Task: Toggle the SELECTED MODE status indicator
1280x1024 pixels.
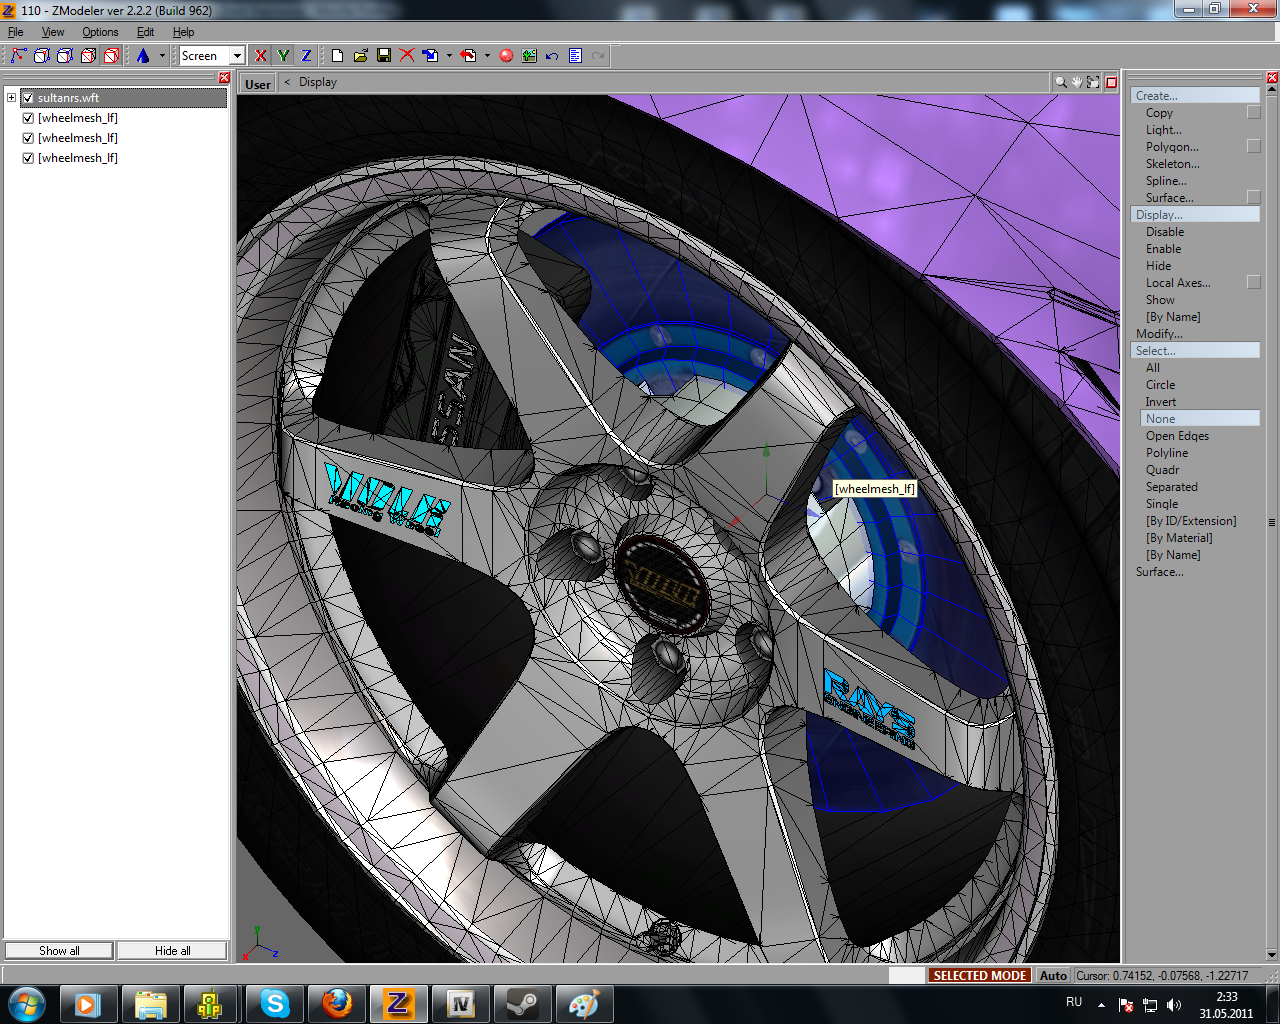Action: 979,976
